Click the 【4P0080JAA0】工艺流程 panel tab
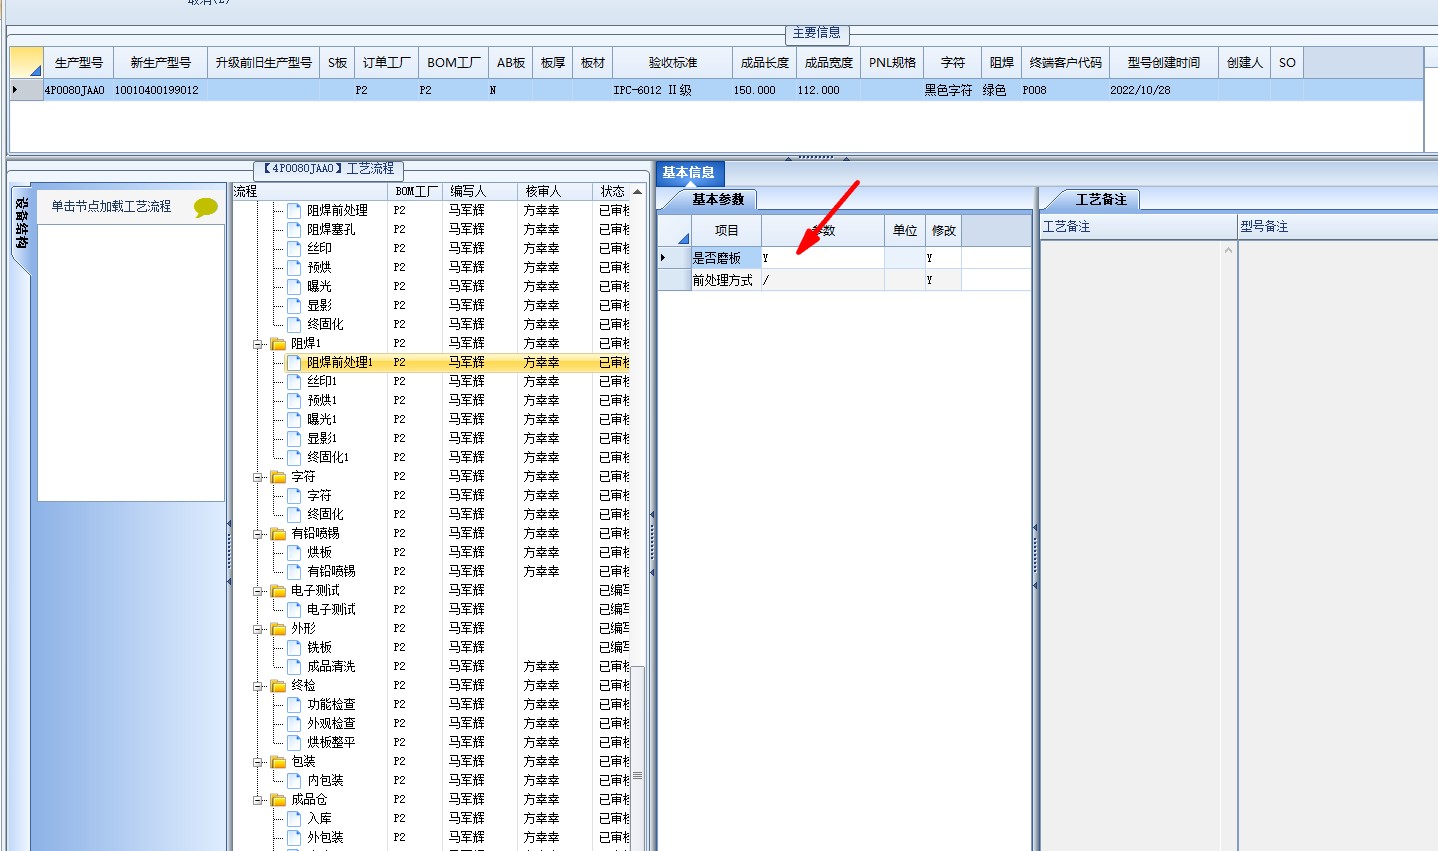The image size is (1438, 851). tap(329, 169)
